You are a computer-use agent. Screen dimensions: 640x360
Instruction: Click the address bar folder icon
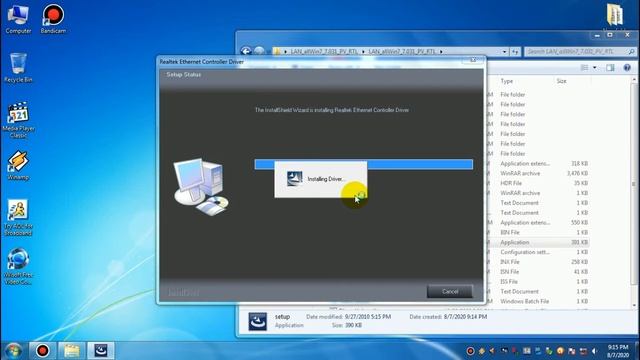[x=277, y=51]
